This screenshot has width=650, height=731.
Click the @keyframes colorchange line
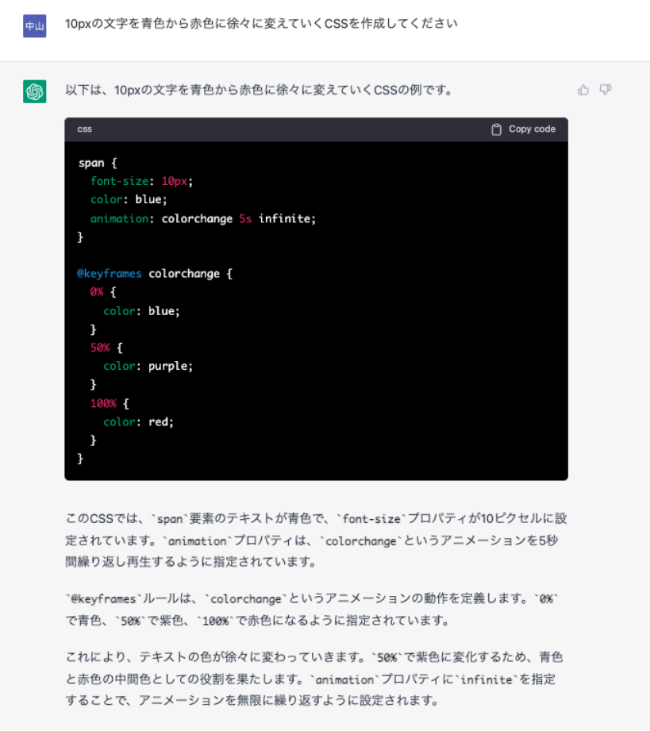pyautogui.click(x=154, y=273)
